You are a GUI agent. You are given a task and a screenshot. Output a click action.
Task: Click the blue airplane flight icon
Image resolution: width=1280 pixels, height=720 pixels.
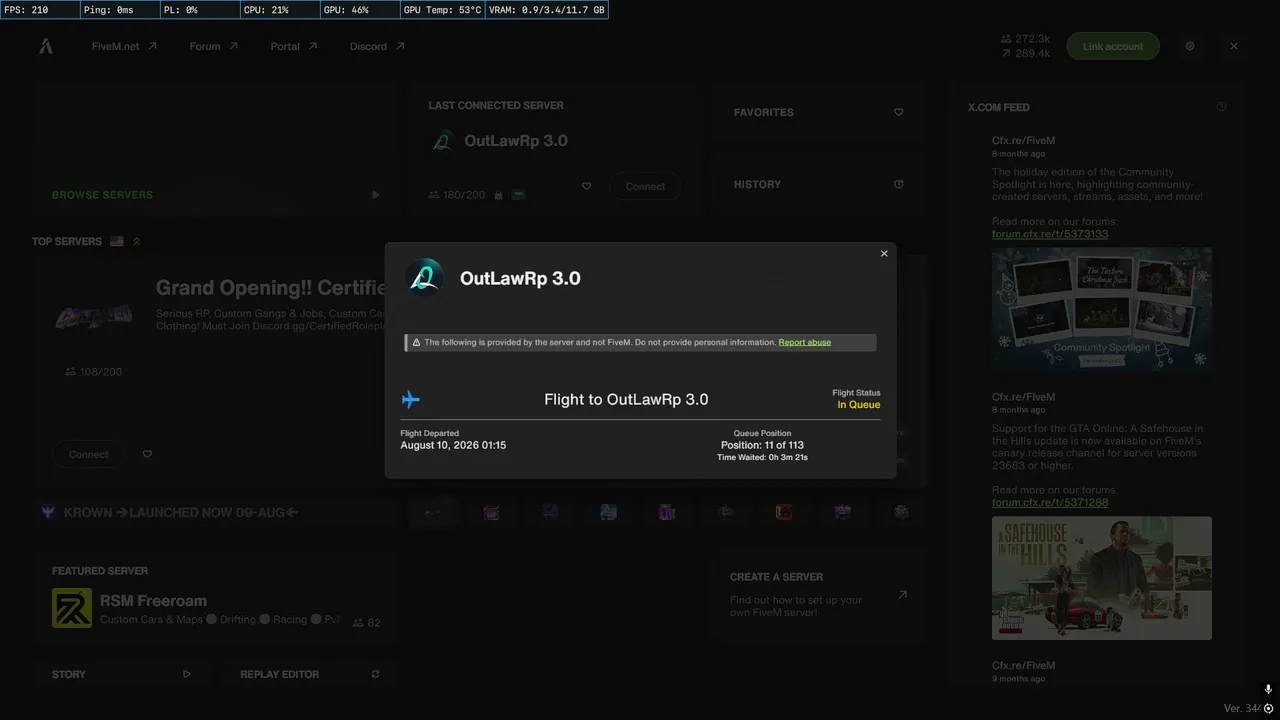[411, 400]
